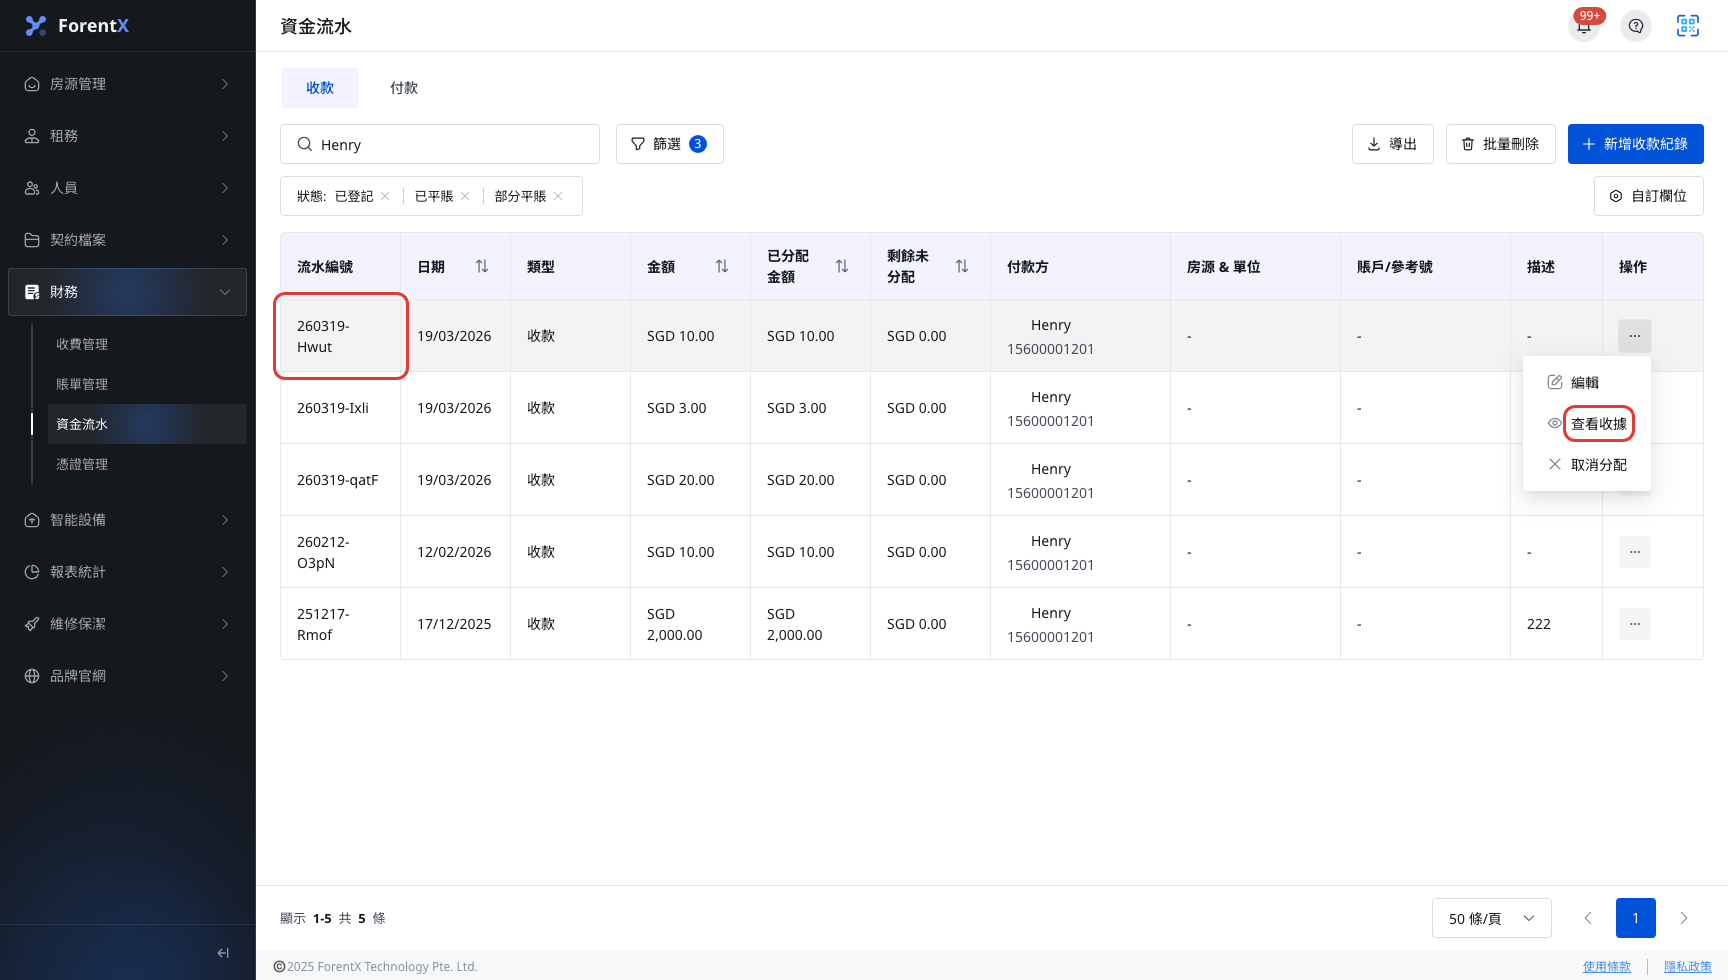Open the actions menu for row 251217-Rmof
The image size is (1728, 980).
tap(1635, 624)
